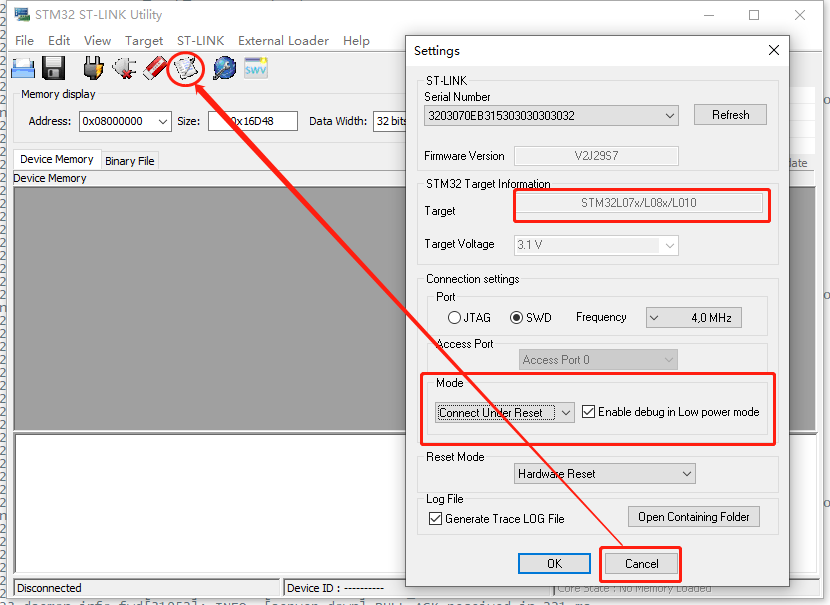Click the Size input field
The image size is (830, 605).
[252, 121]
